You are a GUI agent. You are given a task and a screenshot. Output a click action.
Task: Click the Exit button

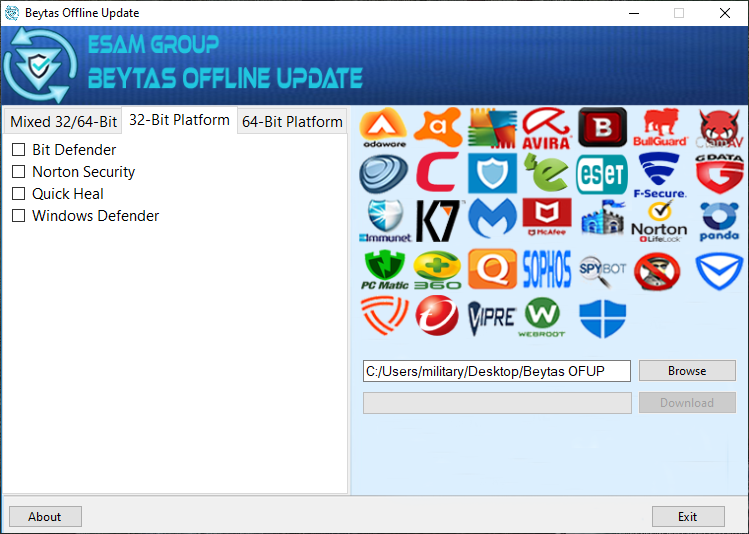pos(688,517)
